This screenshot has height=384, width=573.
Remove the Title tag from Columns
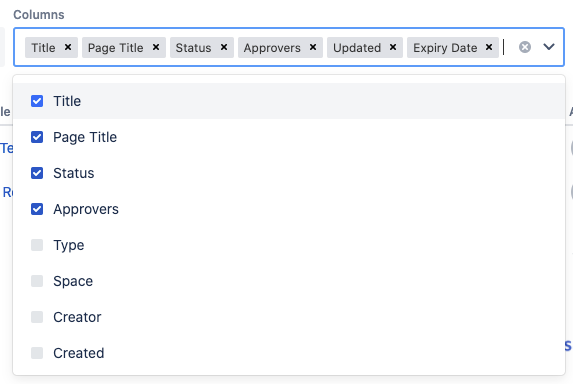[68, 47]
